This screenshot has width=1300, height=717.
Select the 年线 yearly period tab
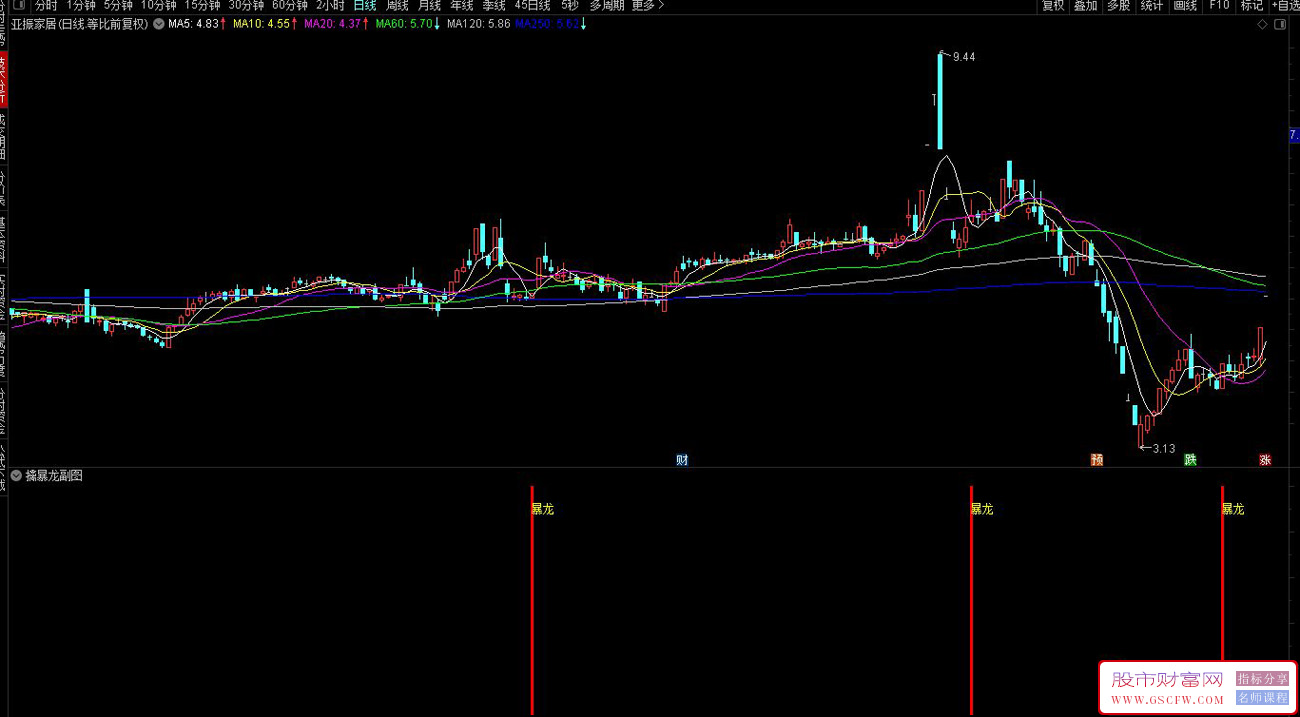[x=461, y=5]
